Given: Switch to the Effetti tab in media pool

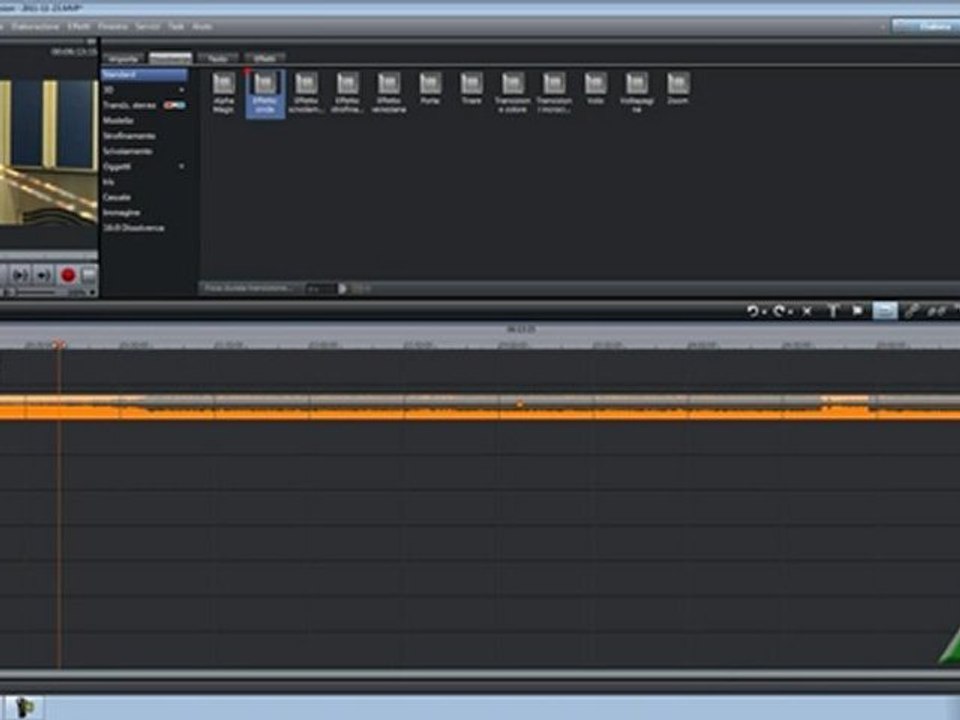Looking at the screenshot, I should [x=264, y=58].
